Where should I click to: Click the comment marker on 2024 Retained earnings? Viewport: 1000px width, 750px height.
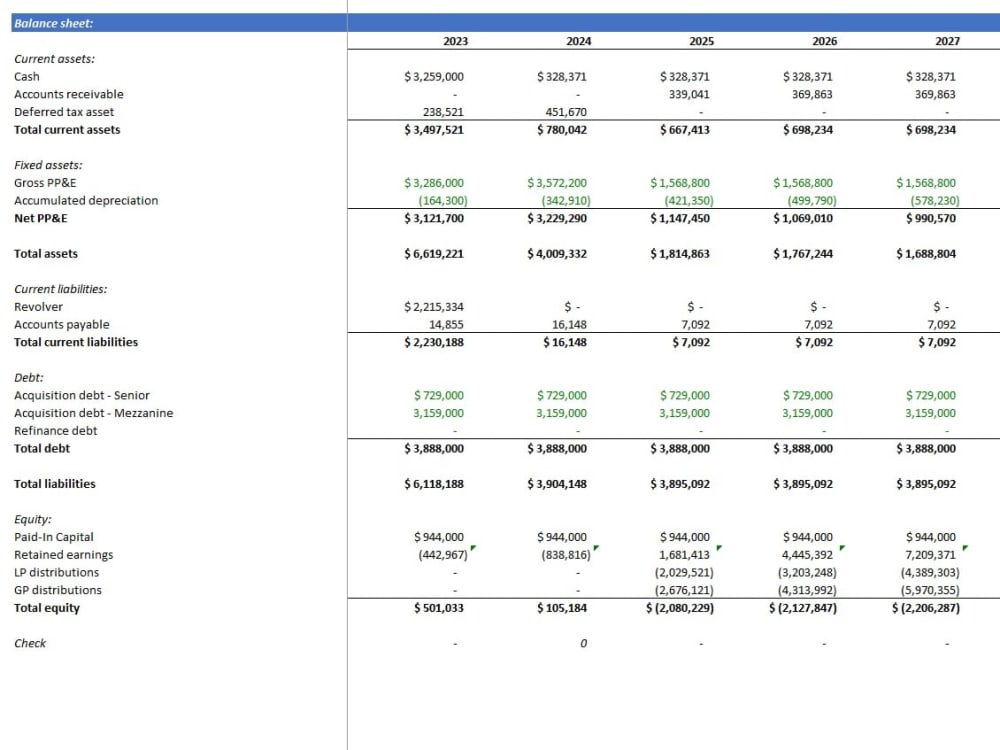pos(594,548)
